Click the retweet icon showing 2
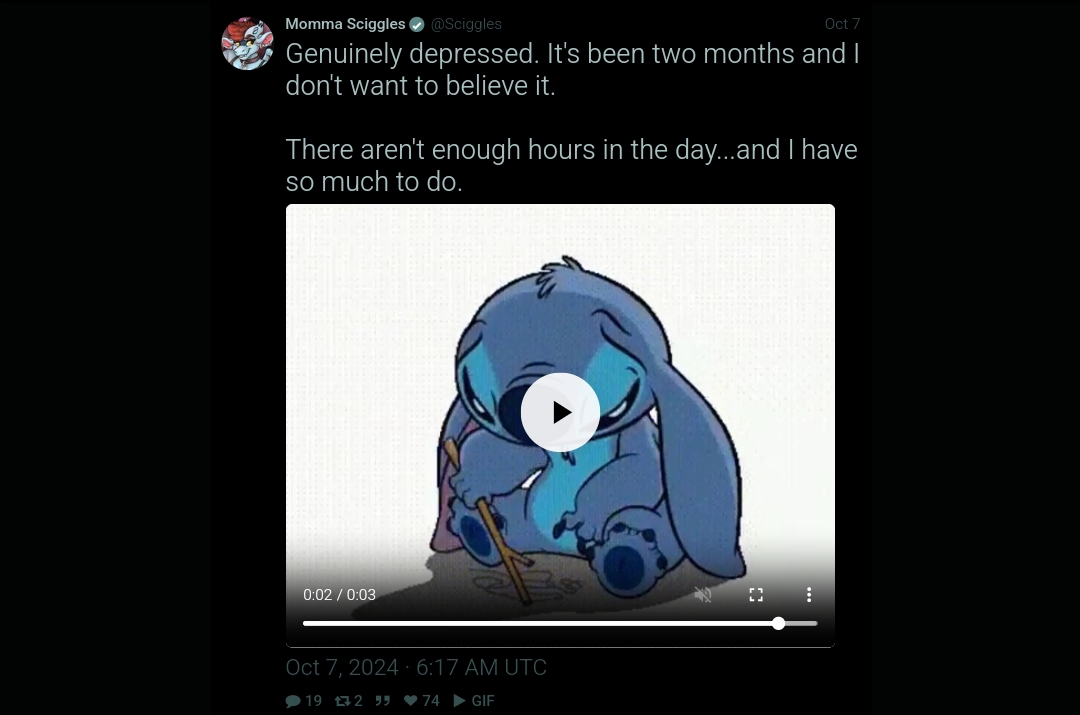 [342, 701]
